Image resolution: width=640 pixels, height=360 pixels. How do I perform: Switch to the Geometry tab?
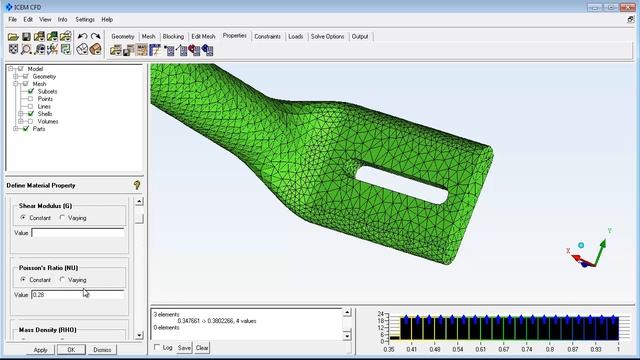[122, 36]
